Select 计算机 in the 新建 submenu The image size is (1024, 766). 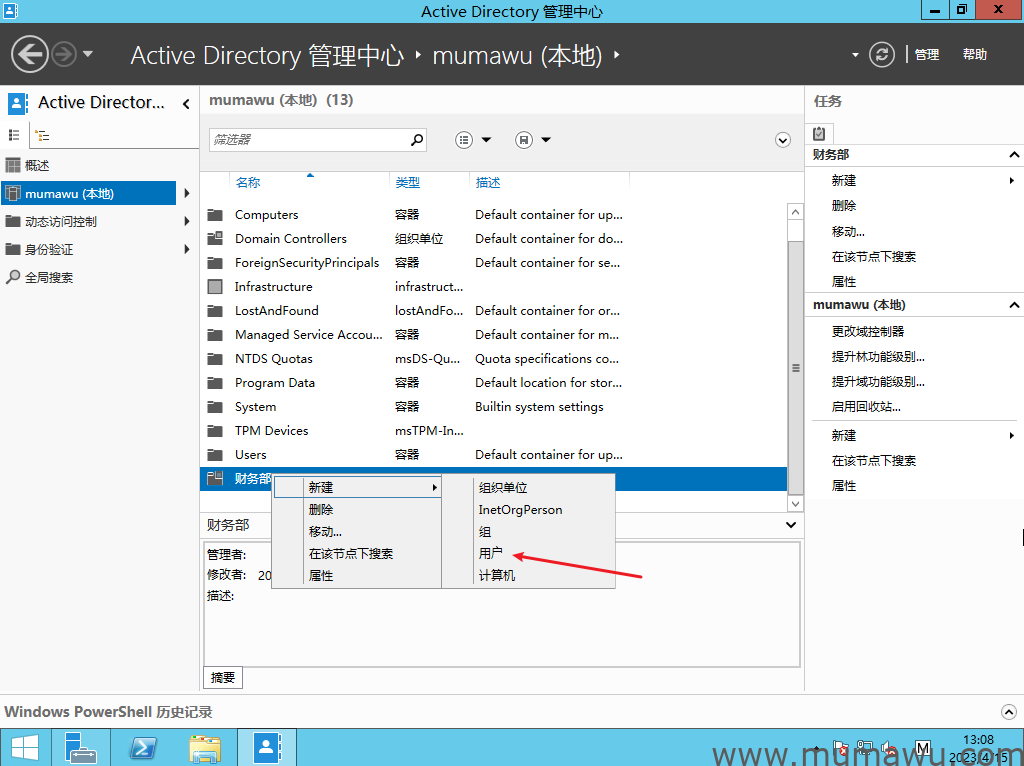point(529,576)
